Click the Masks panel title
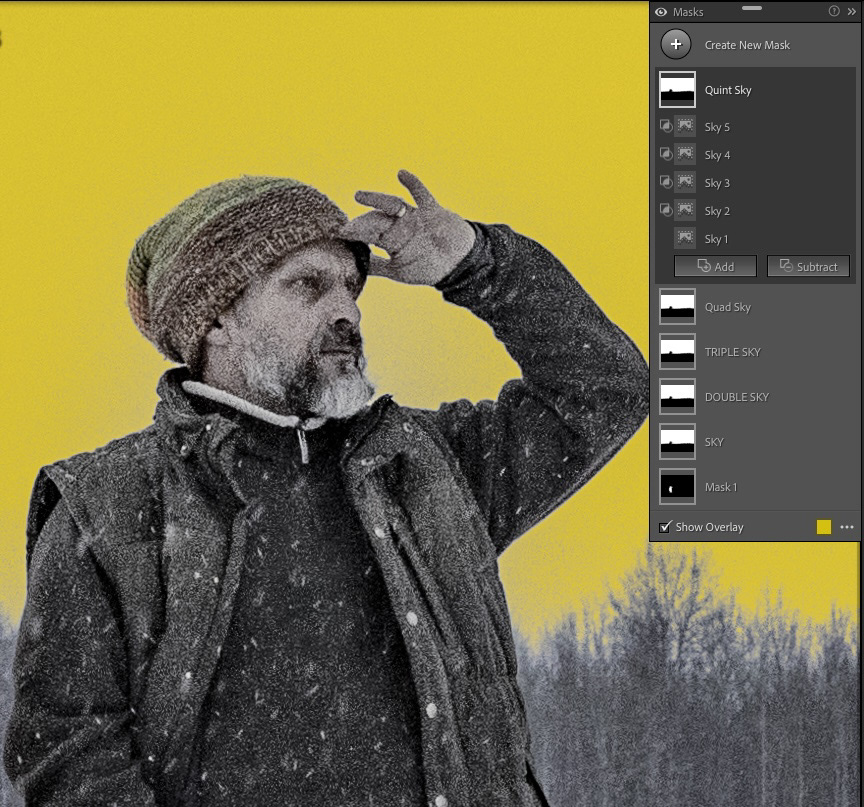 point(688,12)
